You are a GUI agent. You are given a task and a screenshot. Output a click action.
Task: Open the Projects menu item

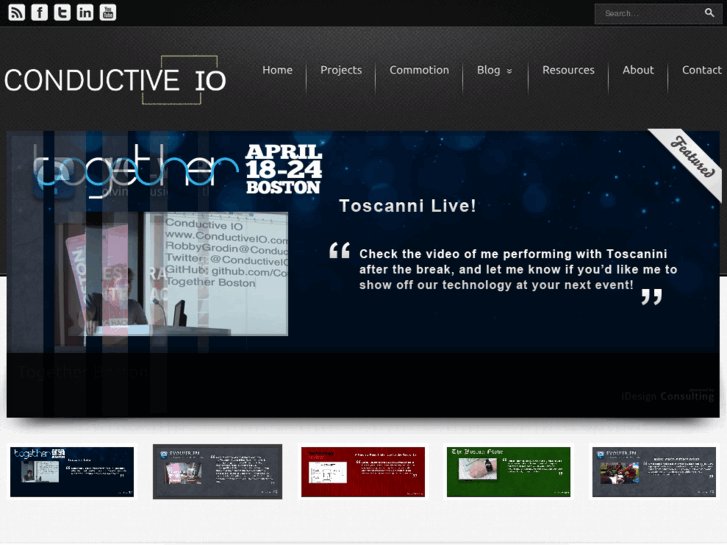pos(341,70)
